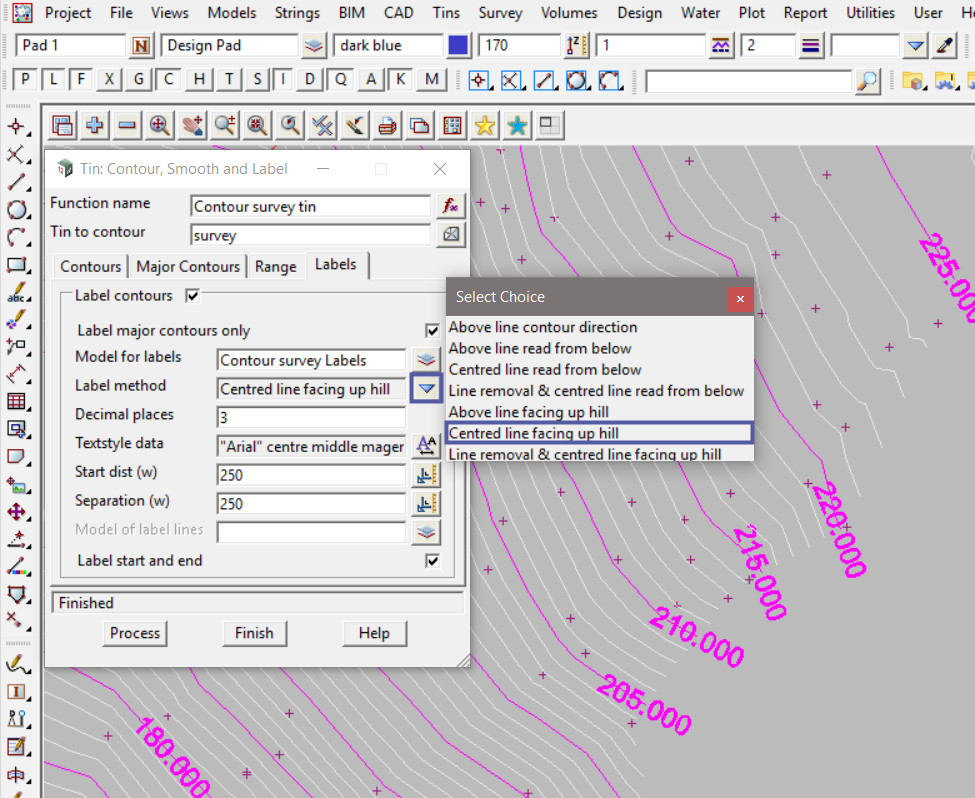Screen dimensions: 975x798
Task: Click the search magnifier in top toolbar
Action: [868, 81]
